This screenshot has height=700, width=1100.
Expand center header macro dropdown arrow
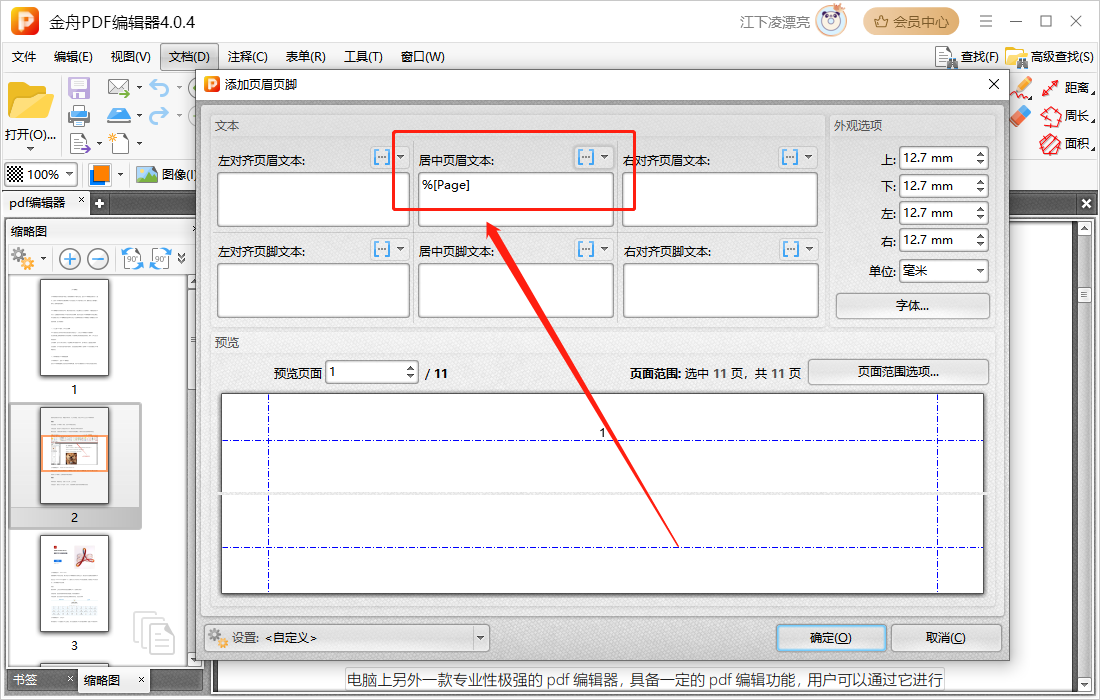[x=605, y=157]
